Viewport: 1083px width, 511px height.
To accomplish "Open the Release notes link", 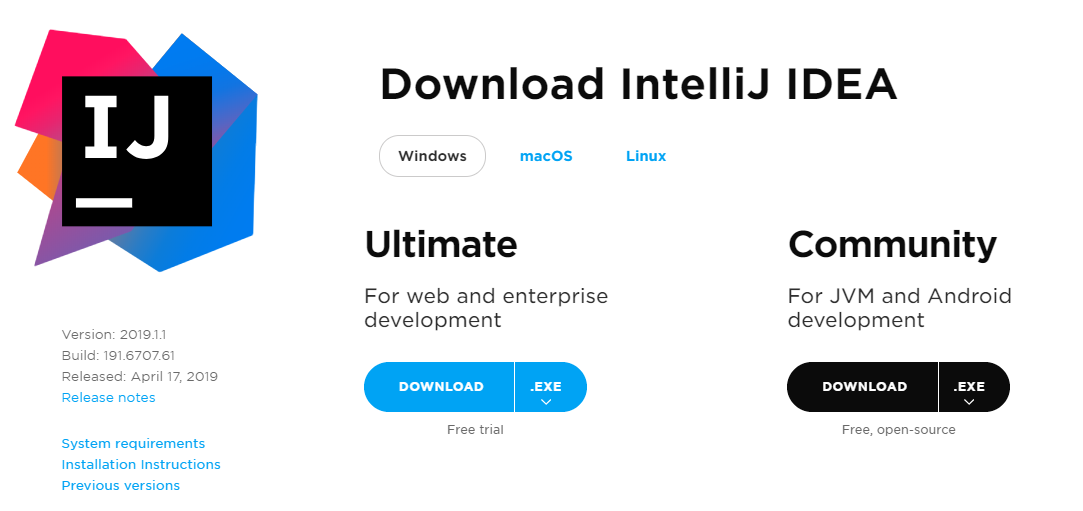I will [108, 397].
